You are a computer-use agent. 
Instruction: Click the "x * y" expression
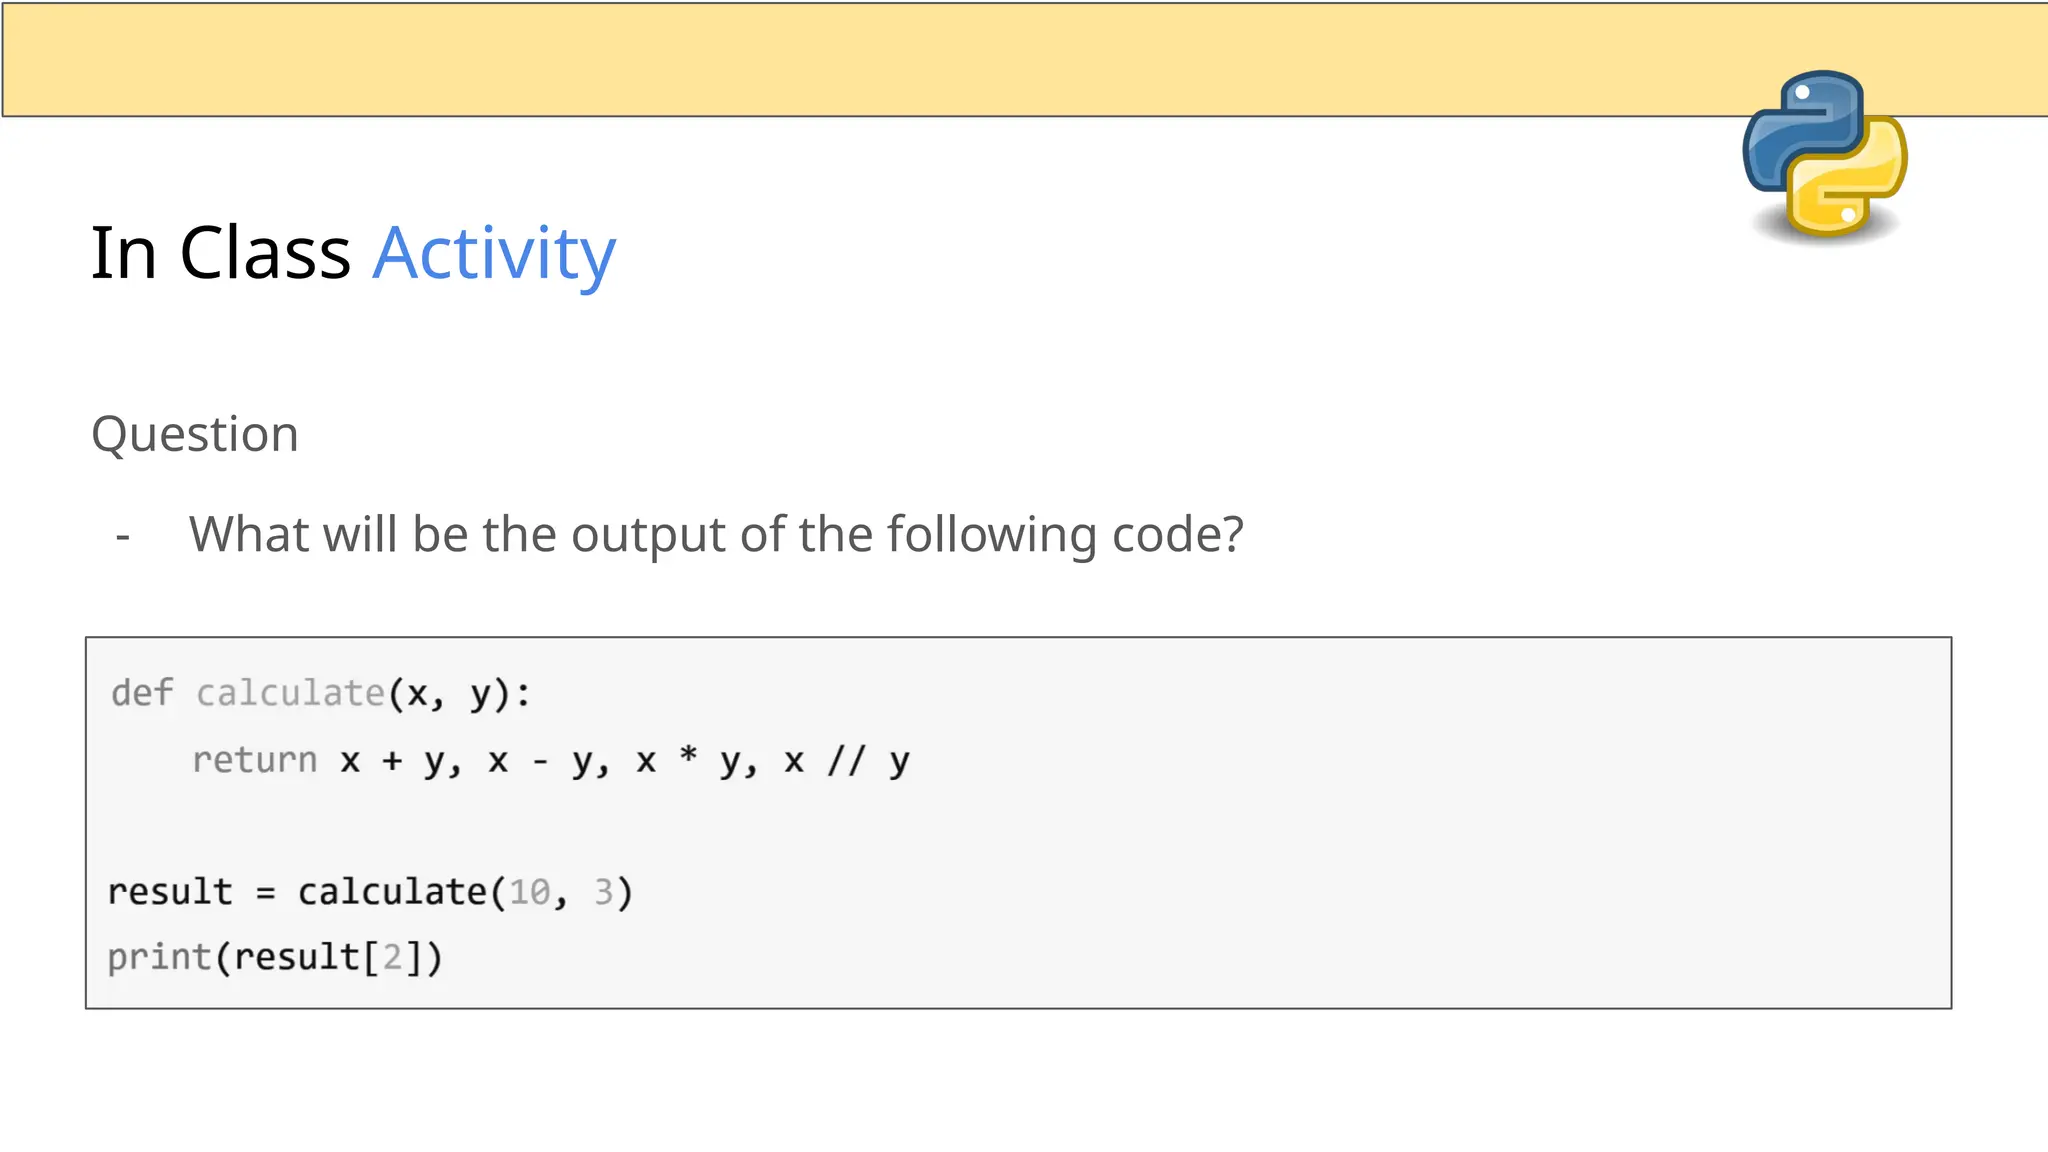pyautogui.click(x=688, y=761)
